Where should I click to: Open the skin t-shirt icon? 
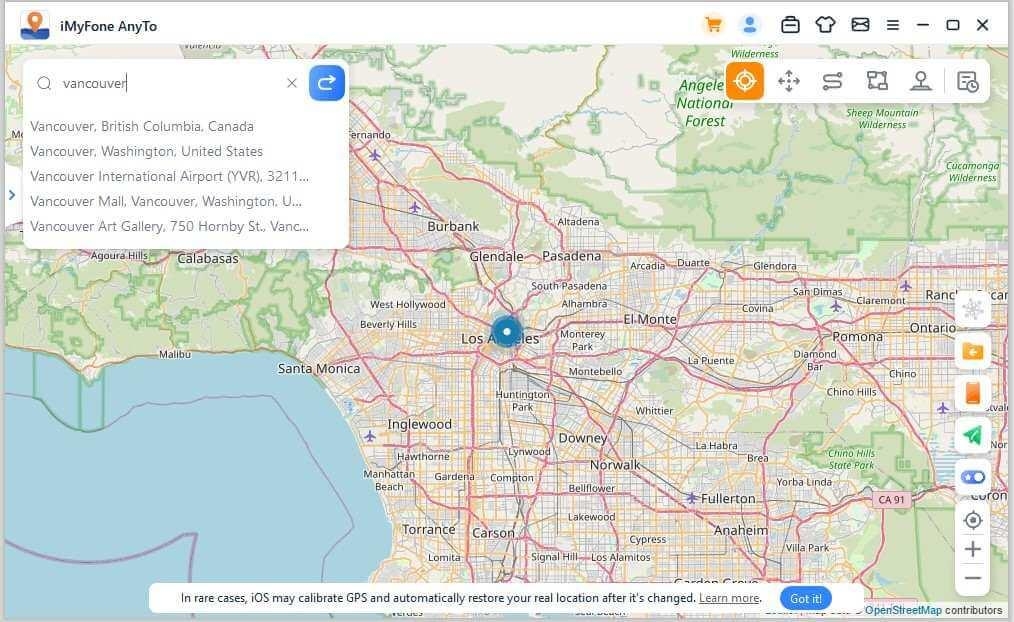tap(825, 25)
